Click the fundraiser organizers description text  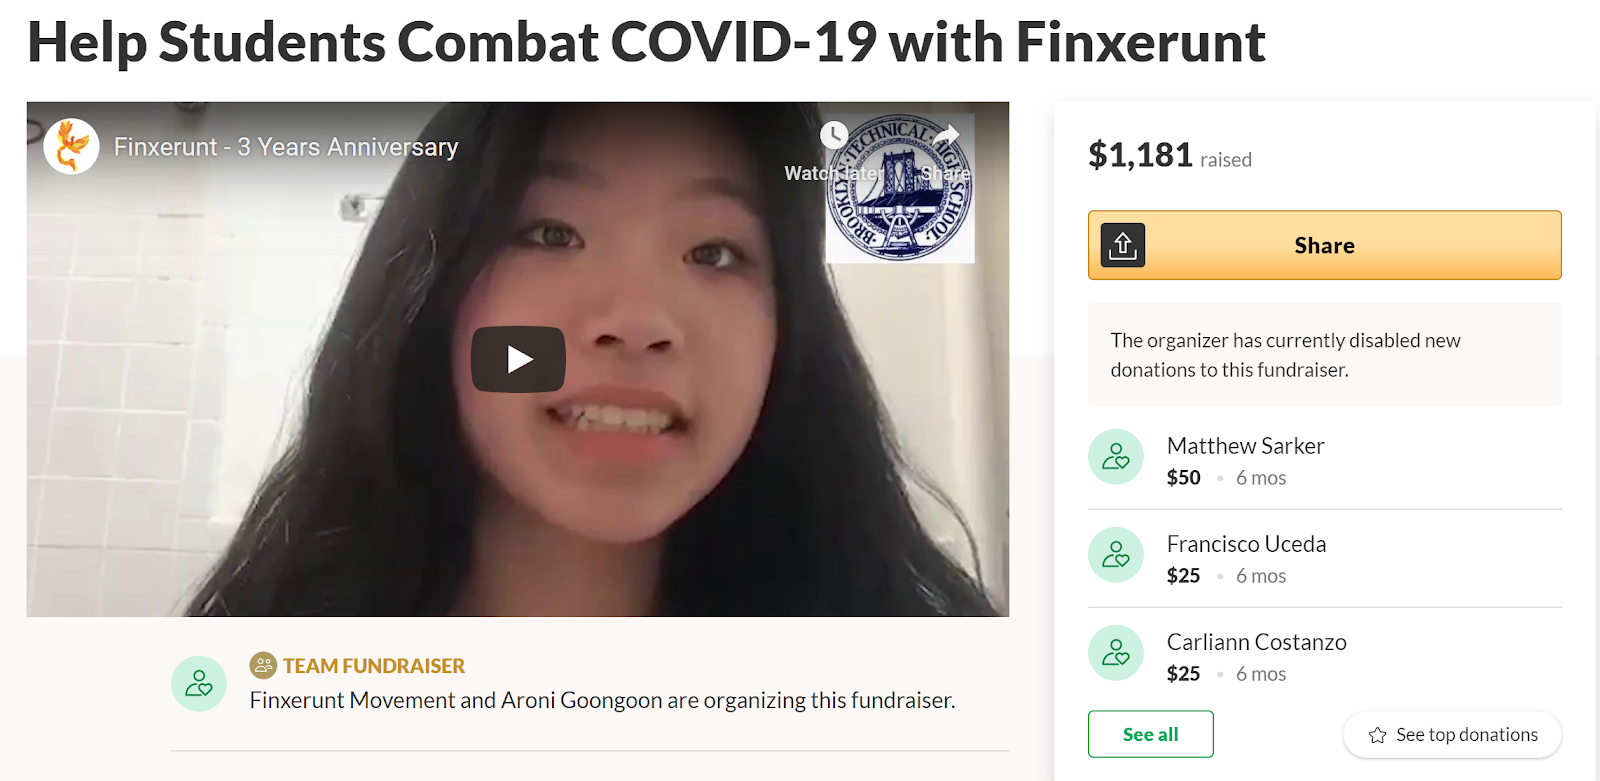pyautogui.click(x=602, y=700)
